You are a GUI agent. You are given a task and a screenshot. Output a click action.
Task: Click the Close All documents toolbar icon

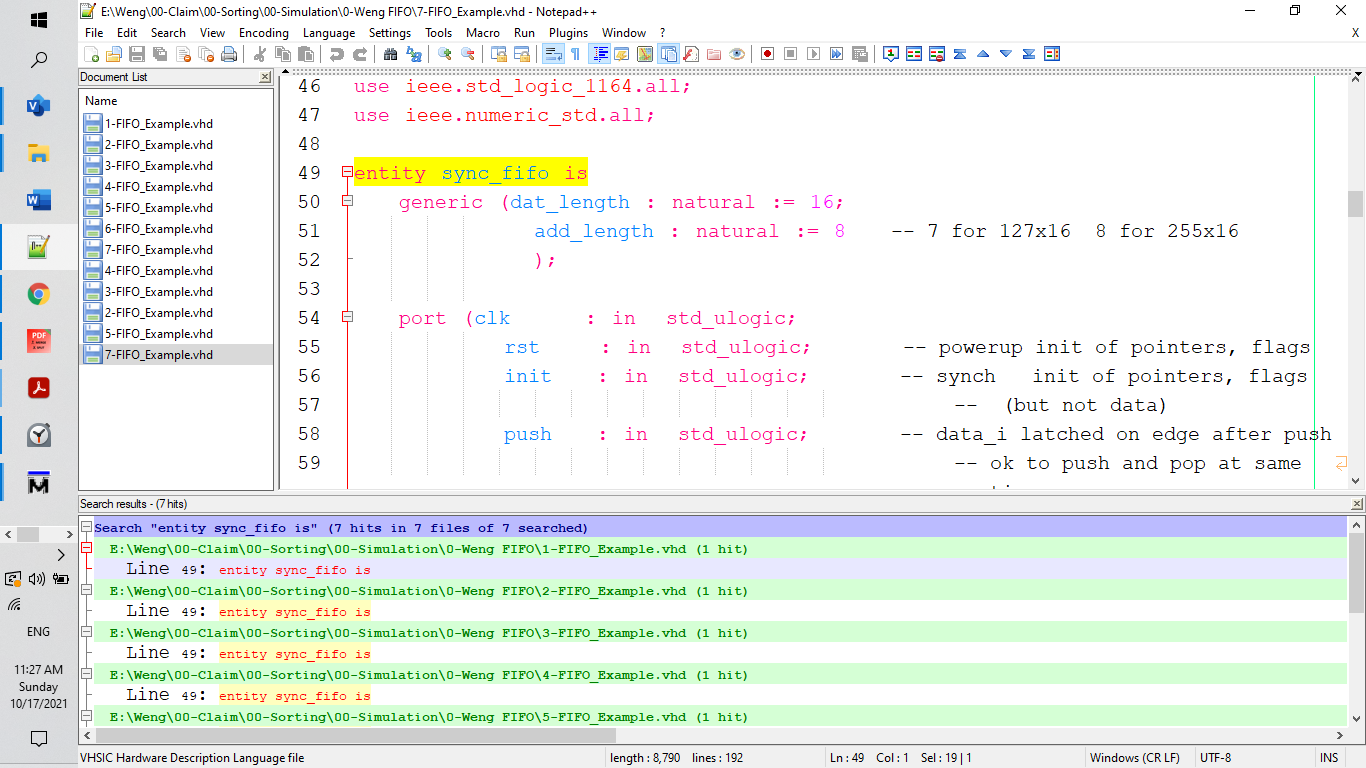click(206, 54)
